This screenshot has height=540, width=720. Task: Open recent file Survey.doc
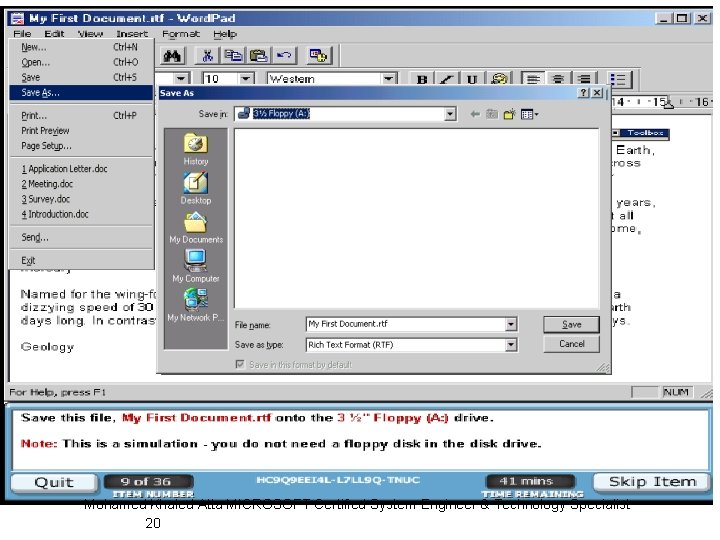[81, 199]
